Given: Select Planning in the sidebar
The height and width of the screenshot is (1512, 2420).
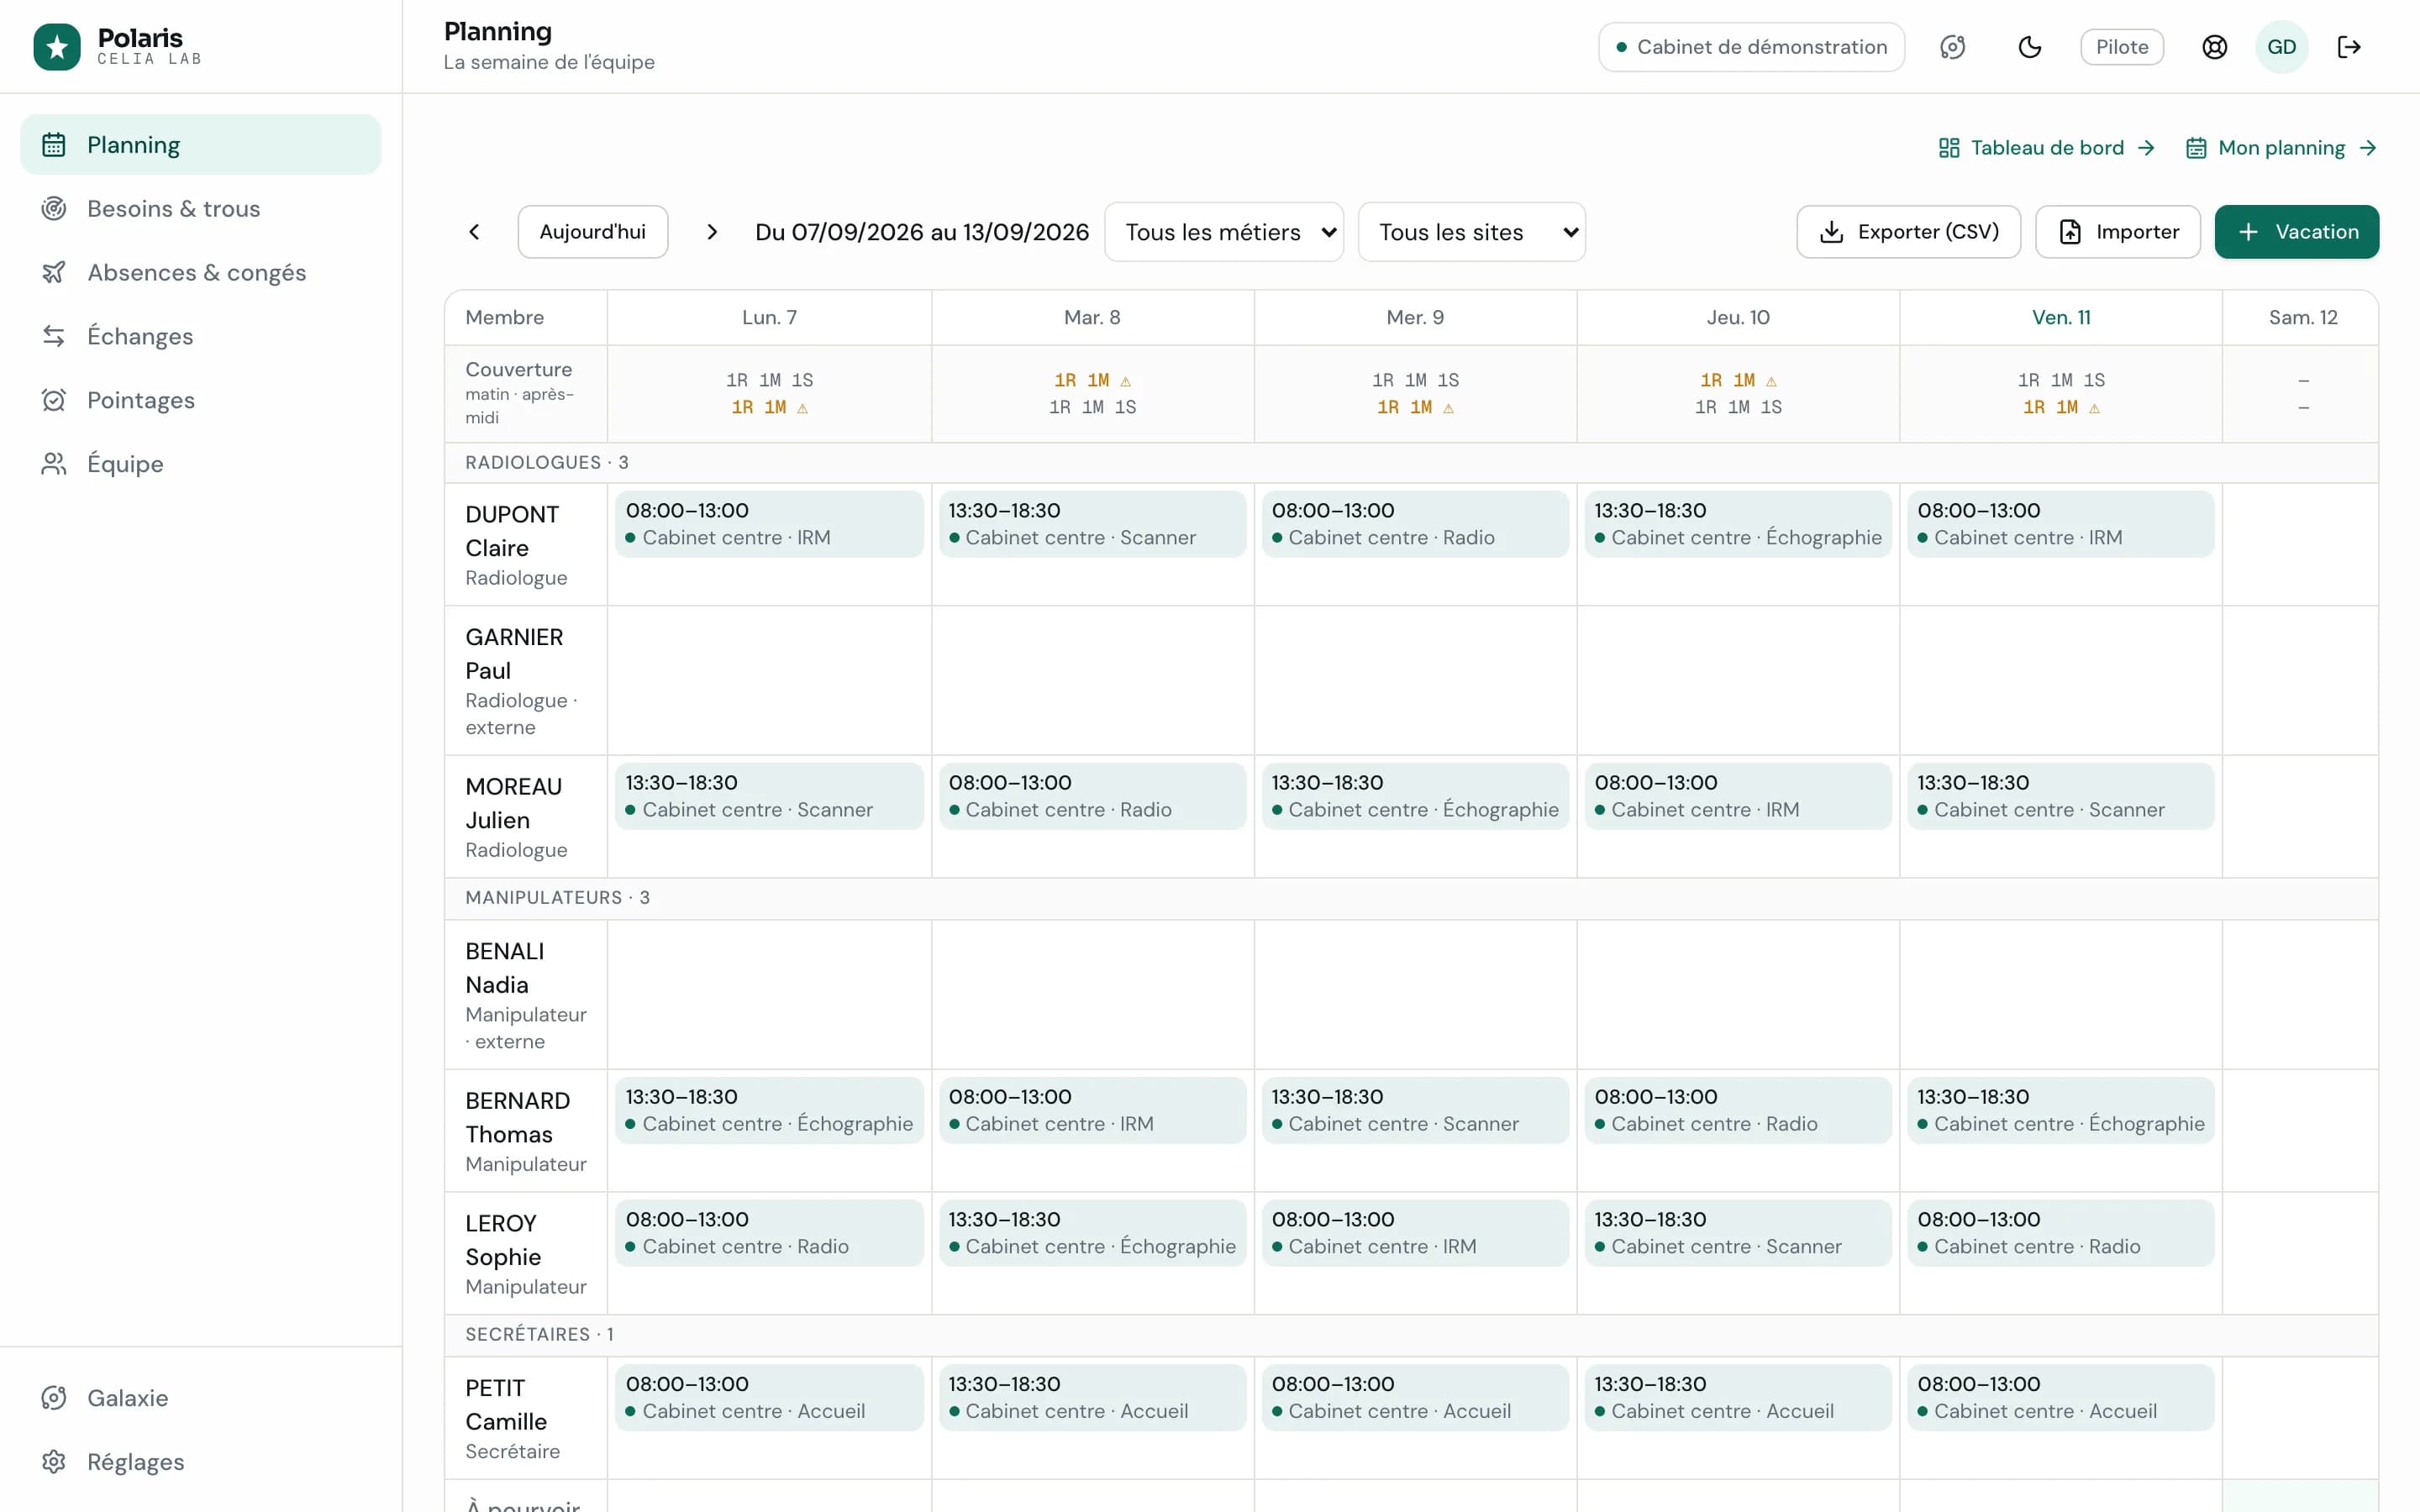Looking at the screenshot, I should [x=201, y=145].
